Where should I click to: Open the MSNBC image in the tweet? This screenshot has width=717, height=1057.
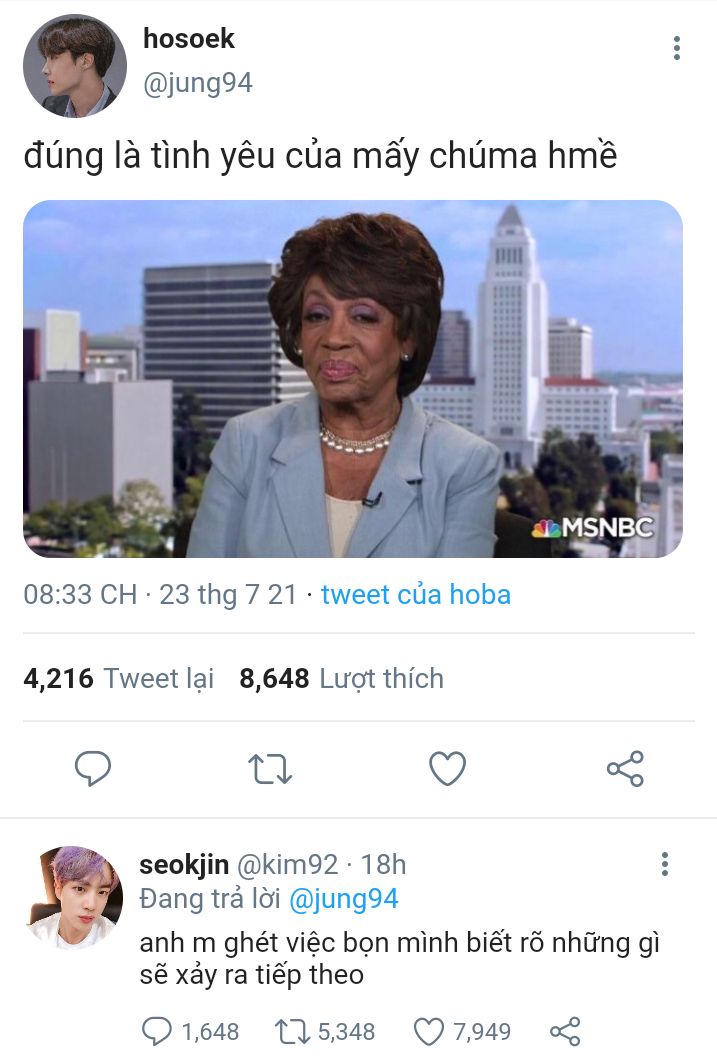tap(353, 379)
